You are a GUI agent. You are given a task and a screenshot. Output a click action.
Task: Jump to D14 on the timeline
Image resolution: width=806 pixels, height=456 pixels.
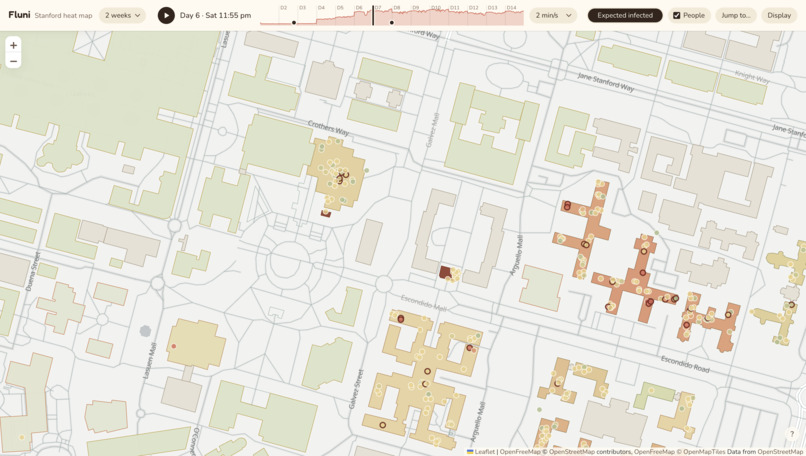511,8
